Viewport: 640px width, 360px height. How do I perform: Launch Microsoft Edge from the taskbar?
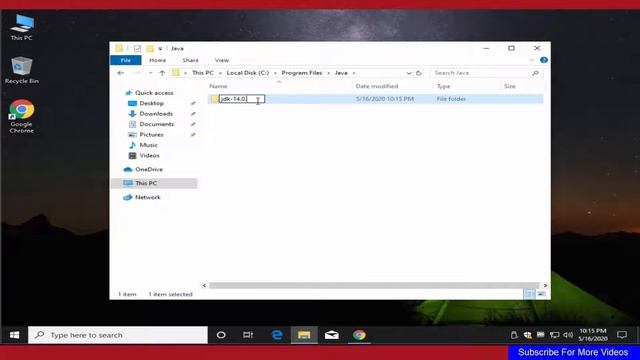point(277,335)
